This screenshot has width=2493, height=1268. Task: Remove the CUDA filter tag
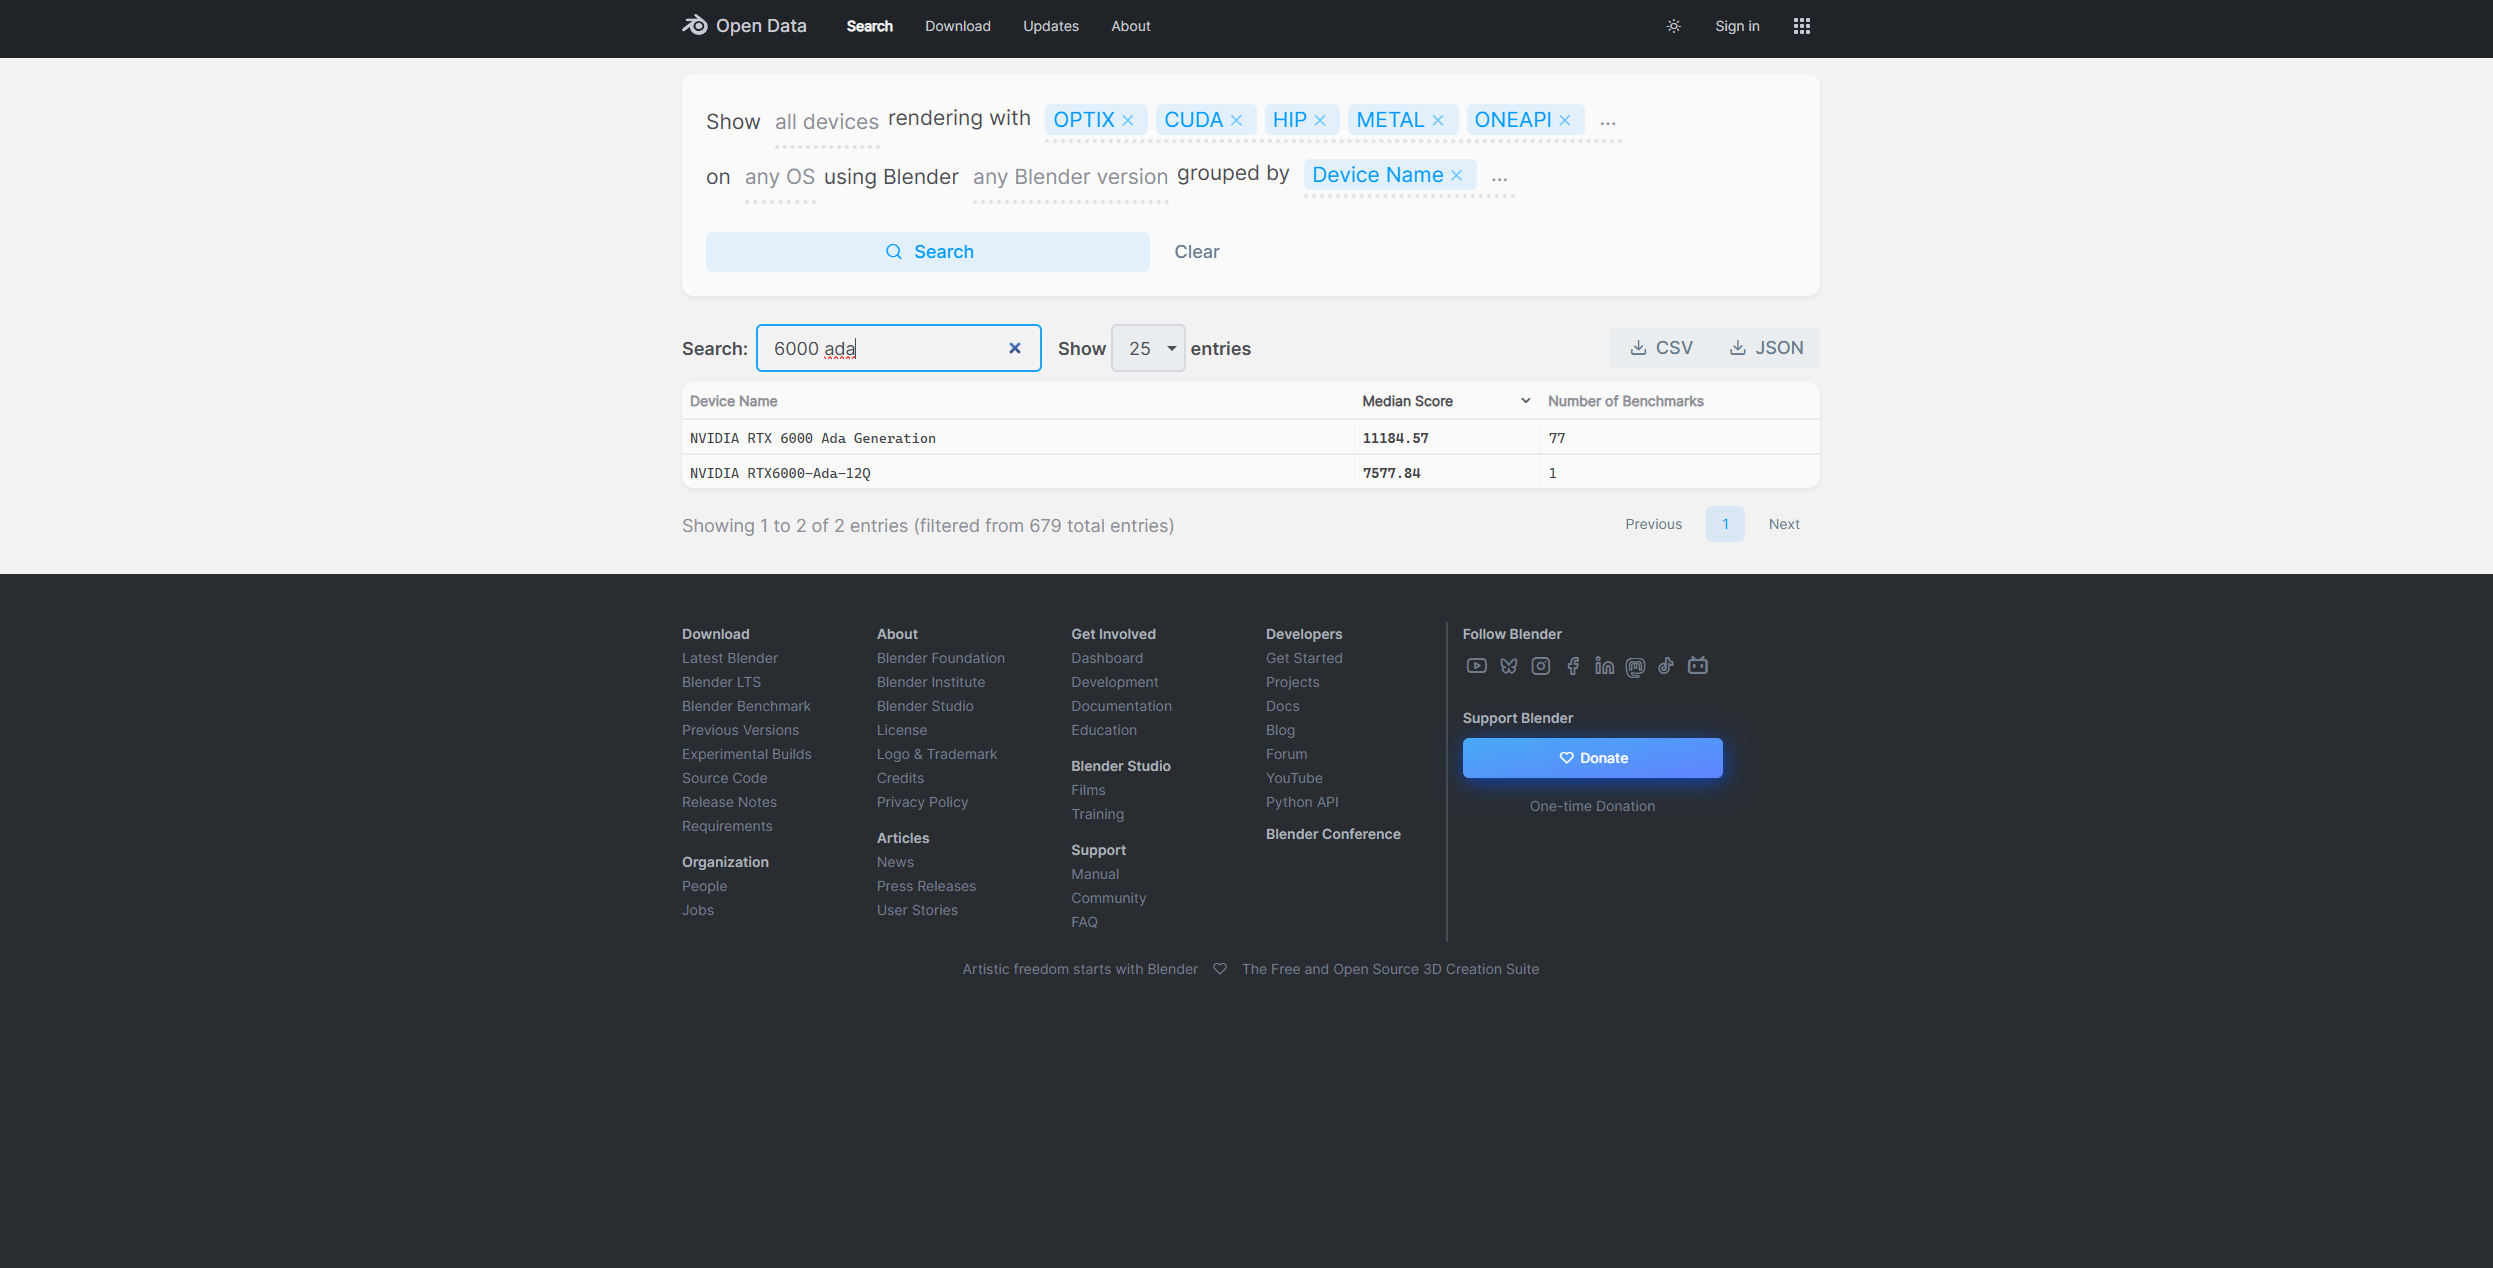pos(1236,120)
